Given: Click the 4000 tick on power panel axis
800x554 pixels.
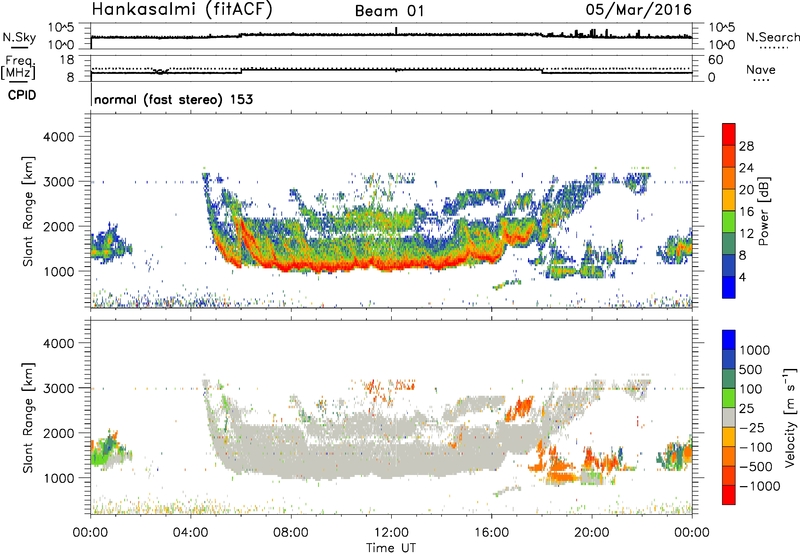Looking at the screenshot, I should click(59, 137).
